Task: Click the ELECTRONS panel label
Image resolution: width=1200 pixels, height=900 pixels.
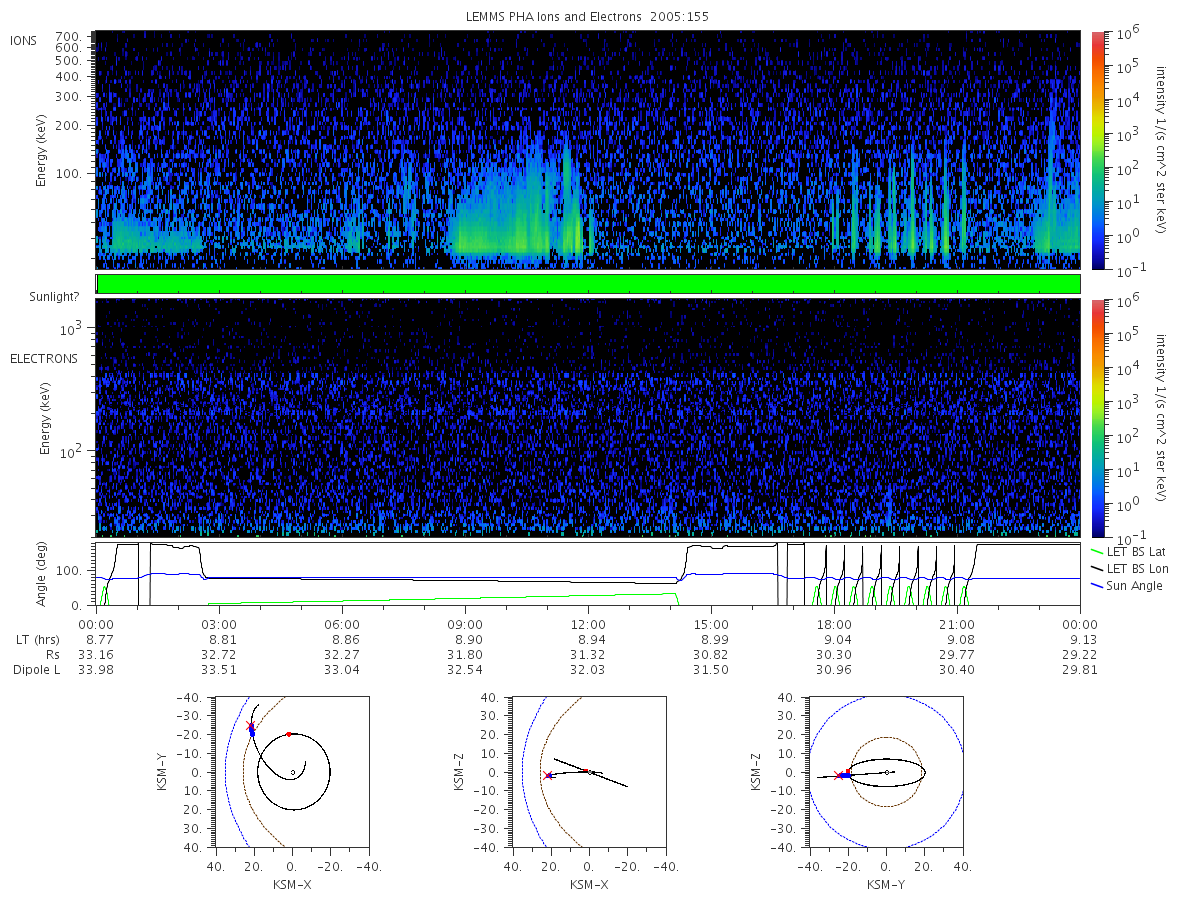Action: tap(43, 358)
